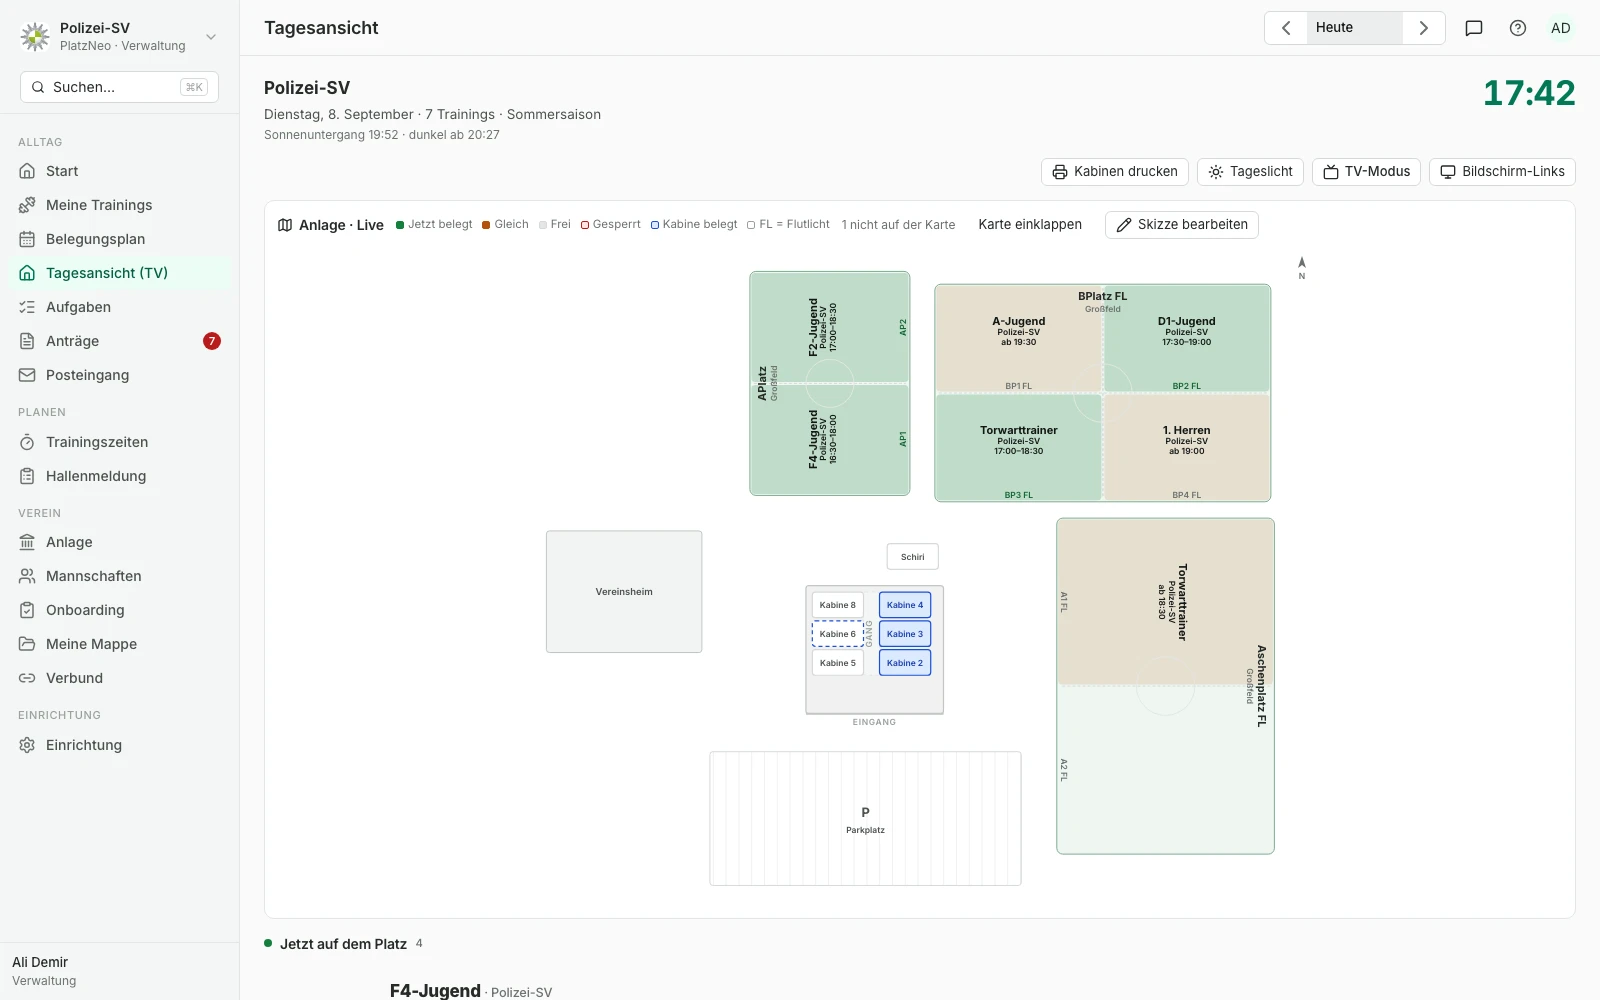This screenshot has height=1000, width=1600.
Task: Open Belegungsplan in sidebar
Action: click(x=120, y=239)
